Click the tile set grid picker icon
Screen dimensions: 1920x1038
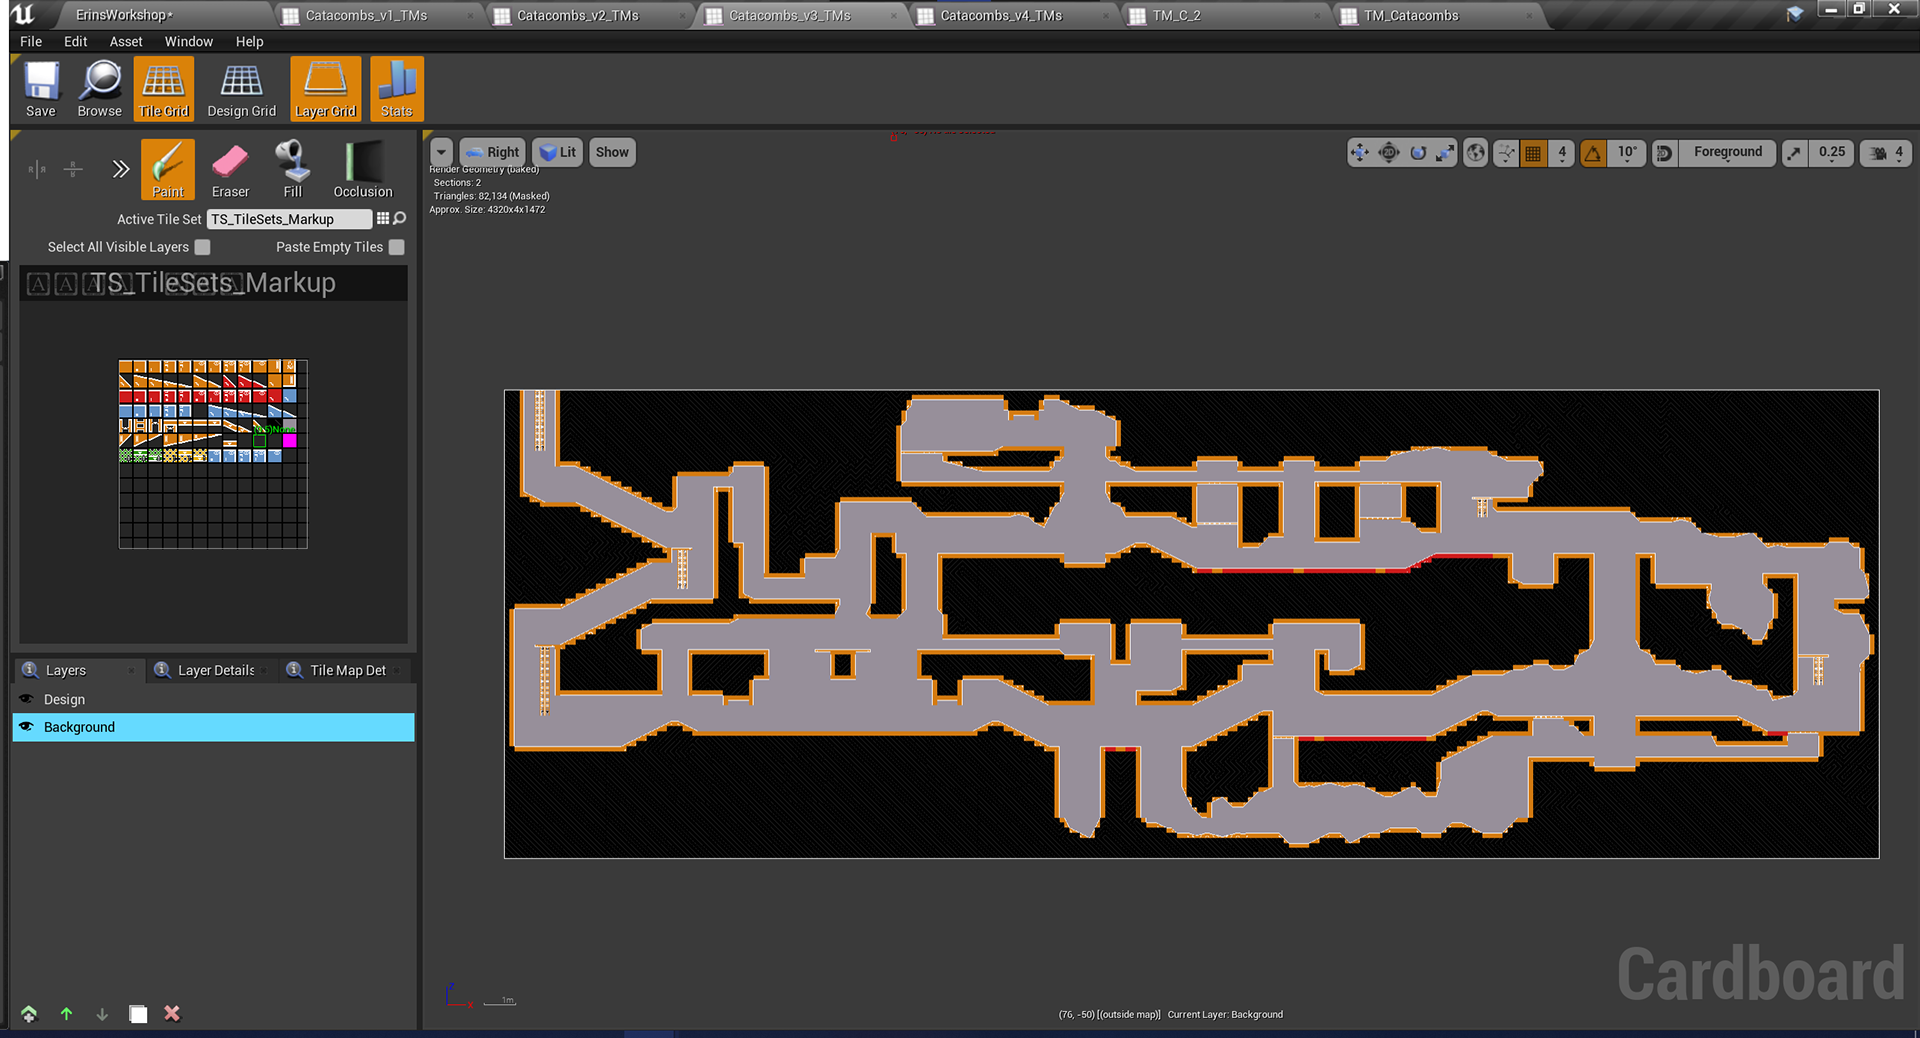(383, 219)
